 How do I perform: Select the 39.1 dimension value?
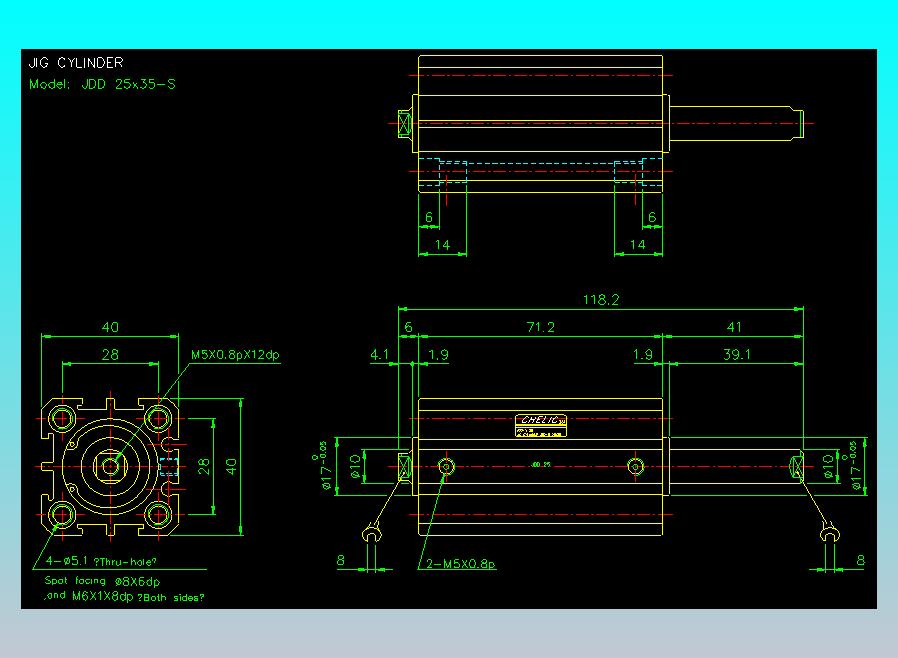pyautogui.click(x=736, y=354)
